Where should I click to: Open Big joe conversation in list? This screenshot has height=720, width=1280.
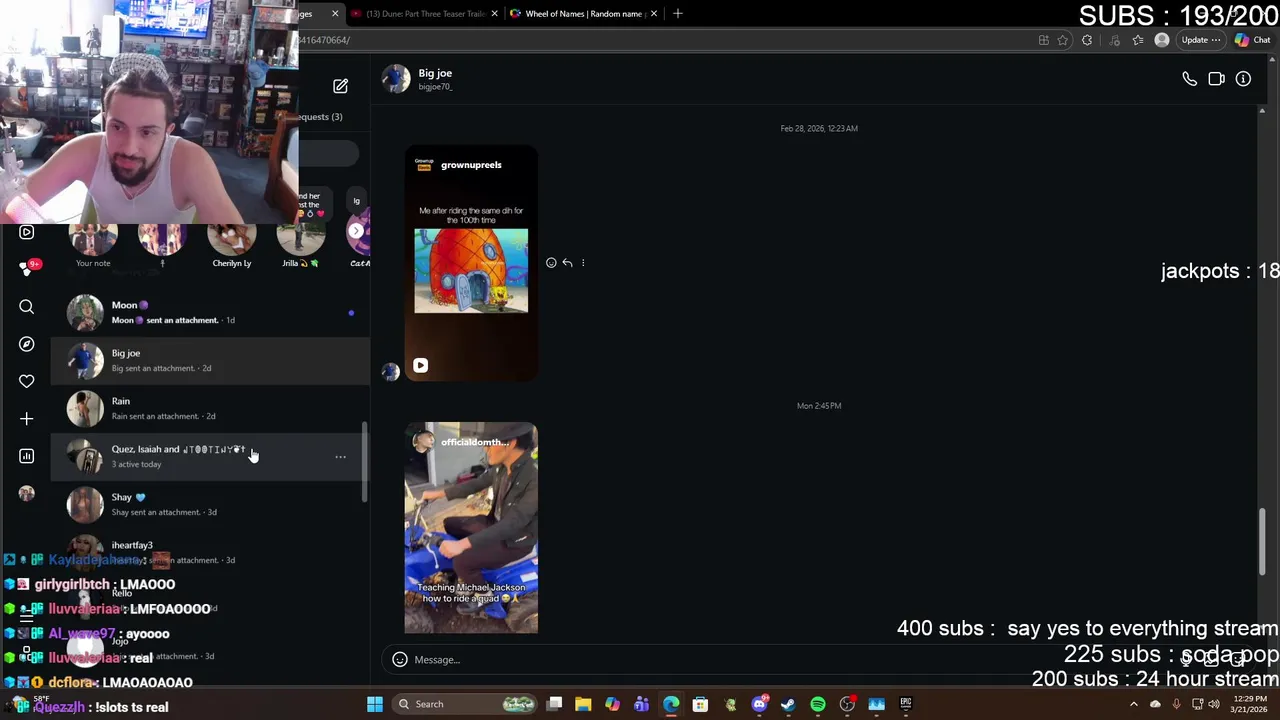pyautogui.click(x=210, y=361)
